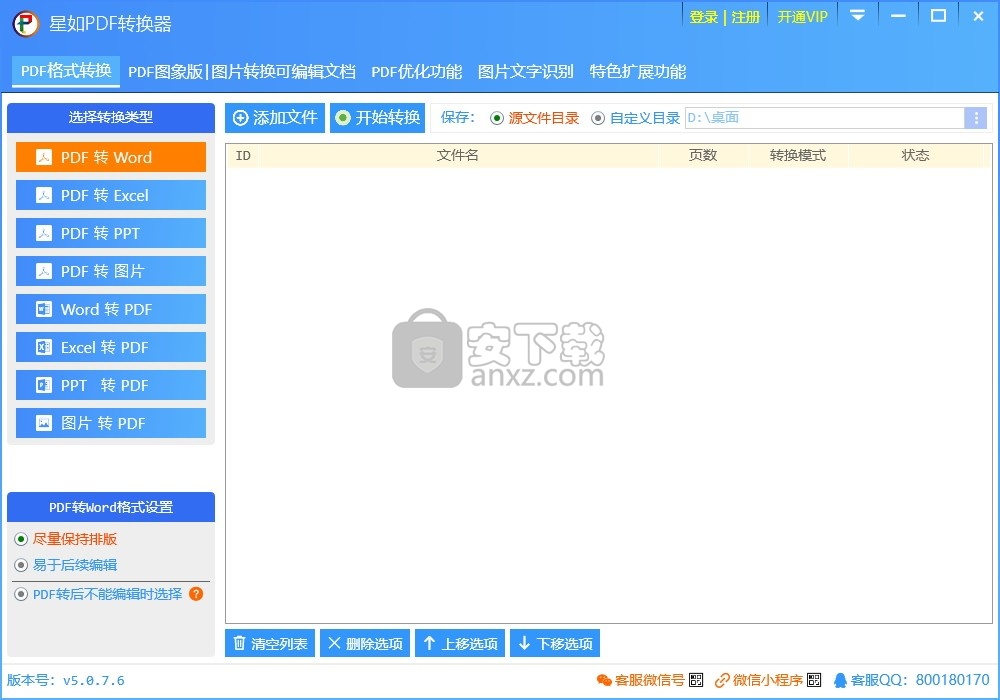The image size is (1000, 700).
Task: Click the orange question mark help icon
Action: 196,594
